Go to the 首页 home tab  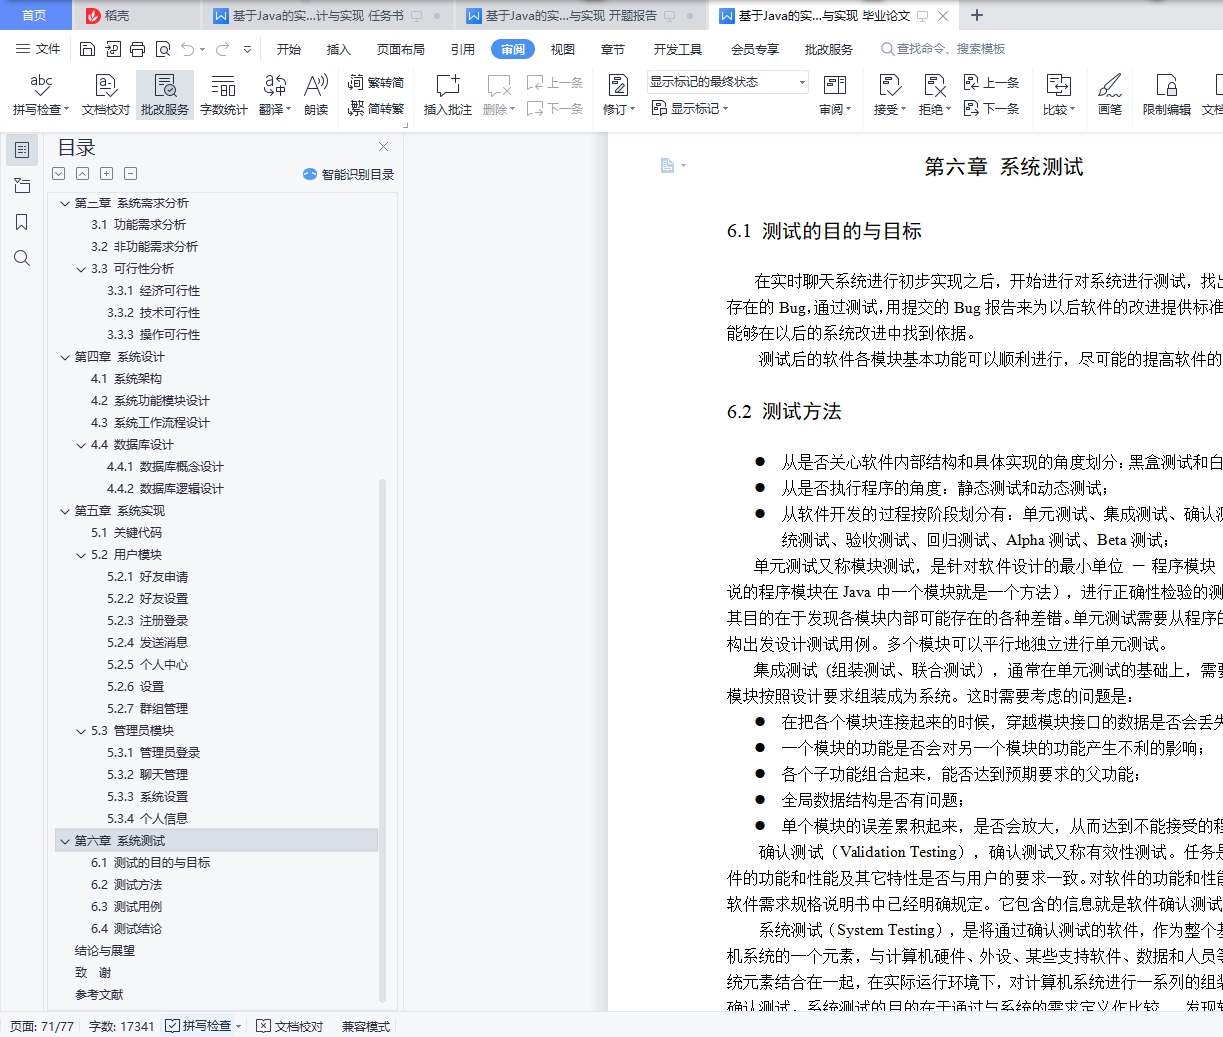click(x=34, y=15)
